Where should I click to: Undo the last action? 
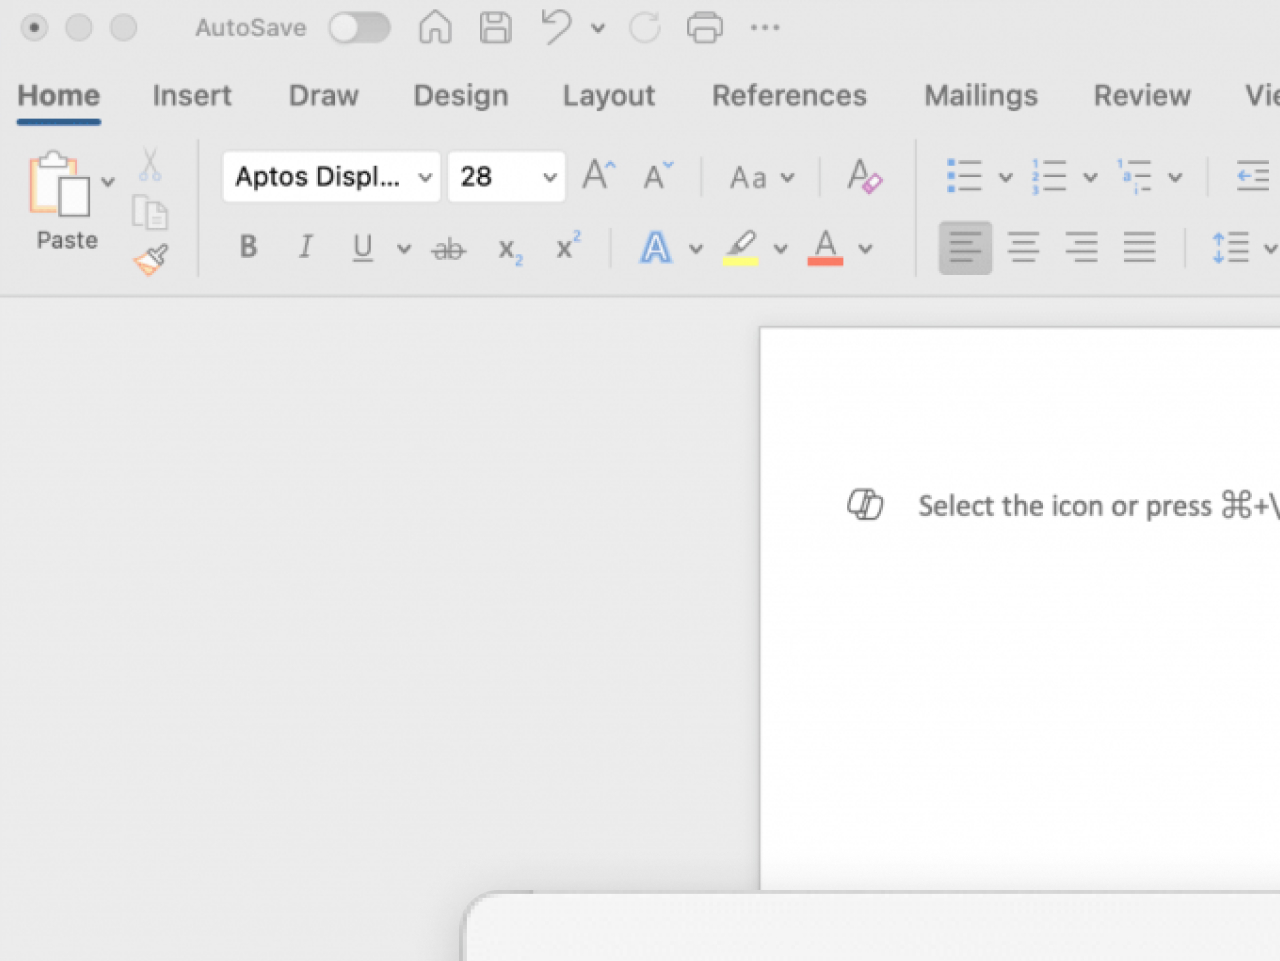point(558,27)
